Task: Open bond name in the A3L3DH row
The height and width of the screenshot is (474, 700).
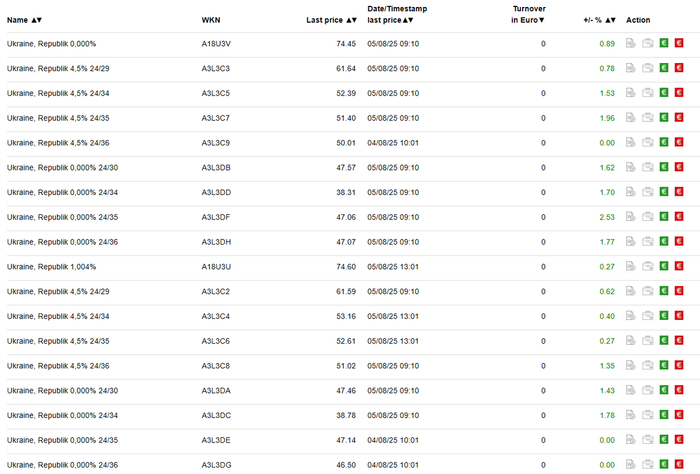Action: coord(62,242)
